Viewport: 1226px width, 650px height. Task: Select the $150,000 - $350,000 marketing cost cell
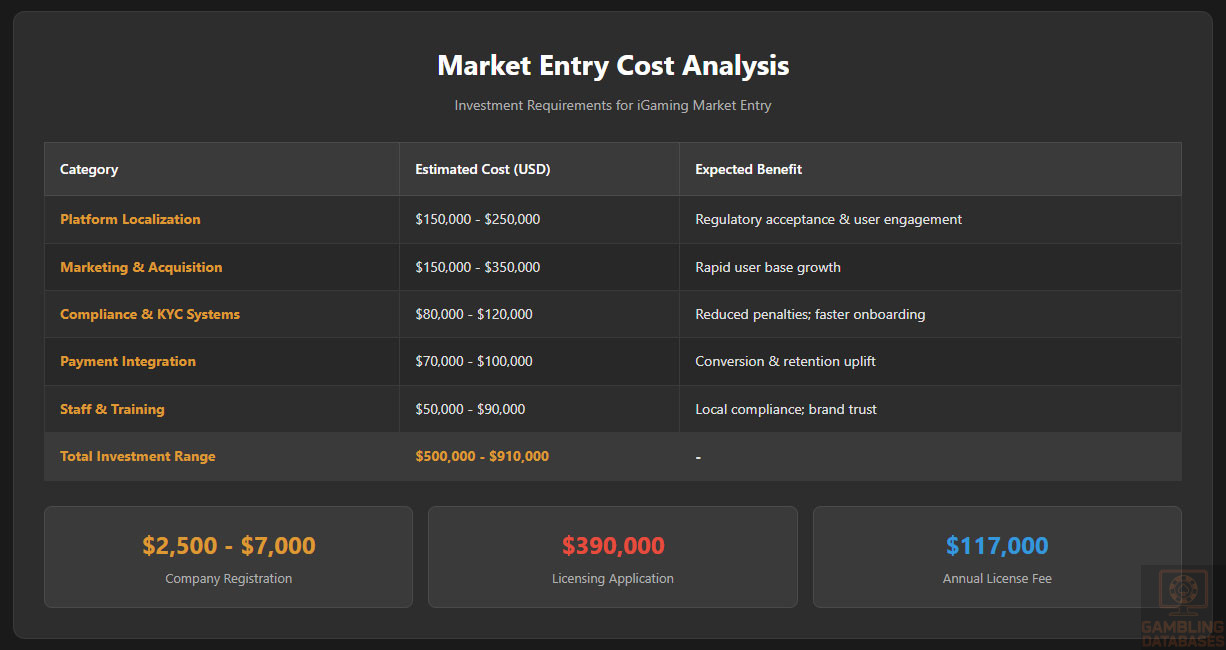[478, 267]
